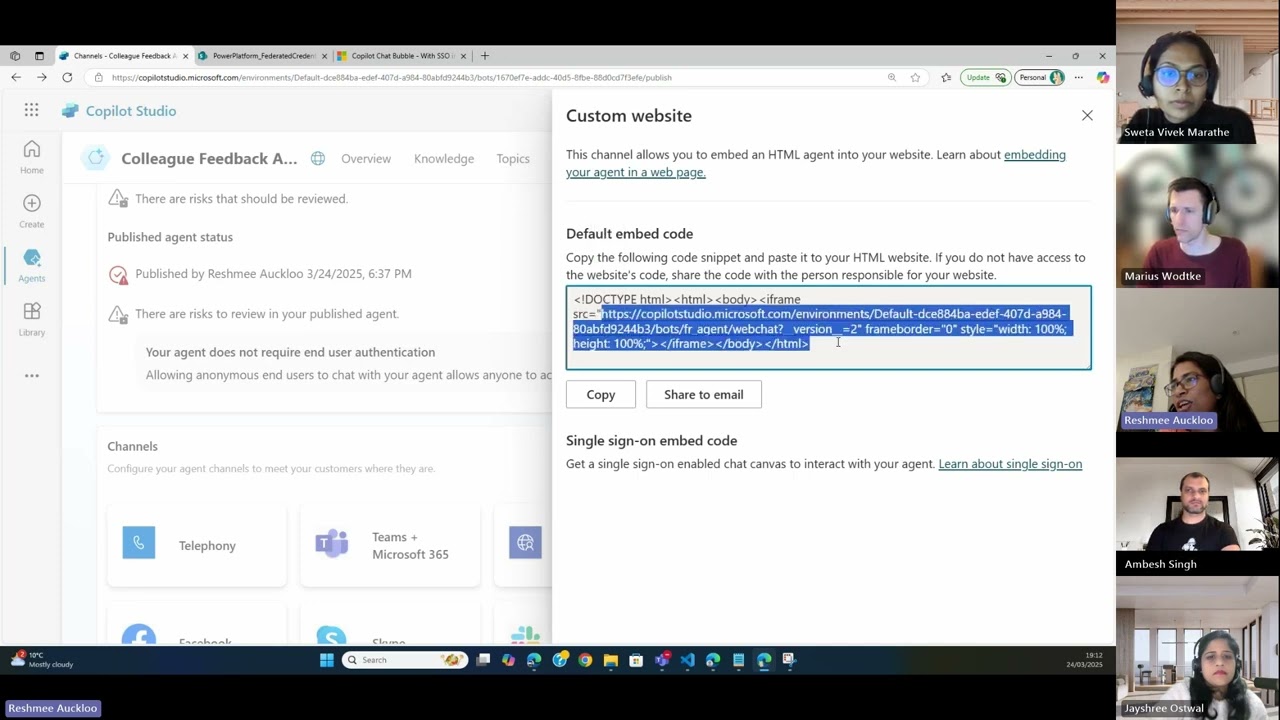Click the browser address bar URL
Viewport: 1280px width, 720px height.
pos(392,77)
